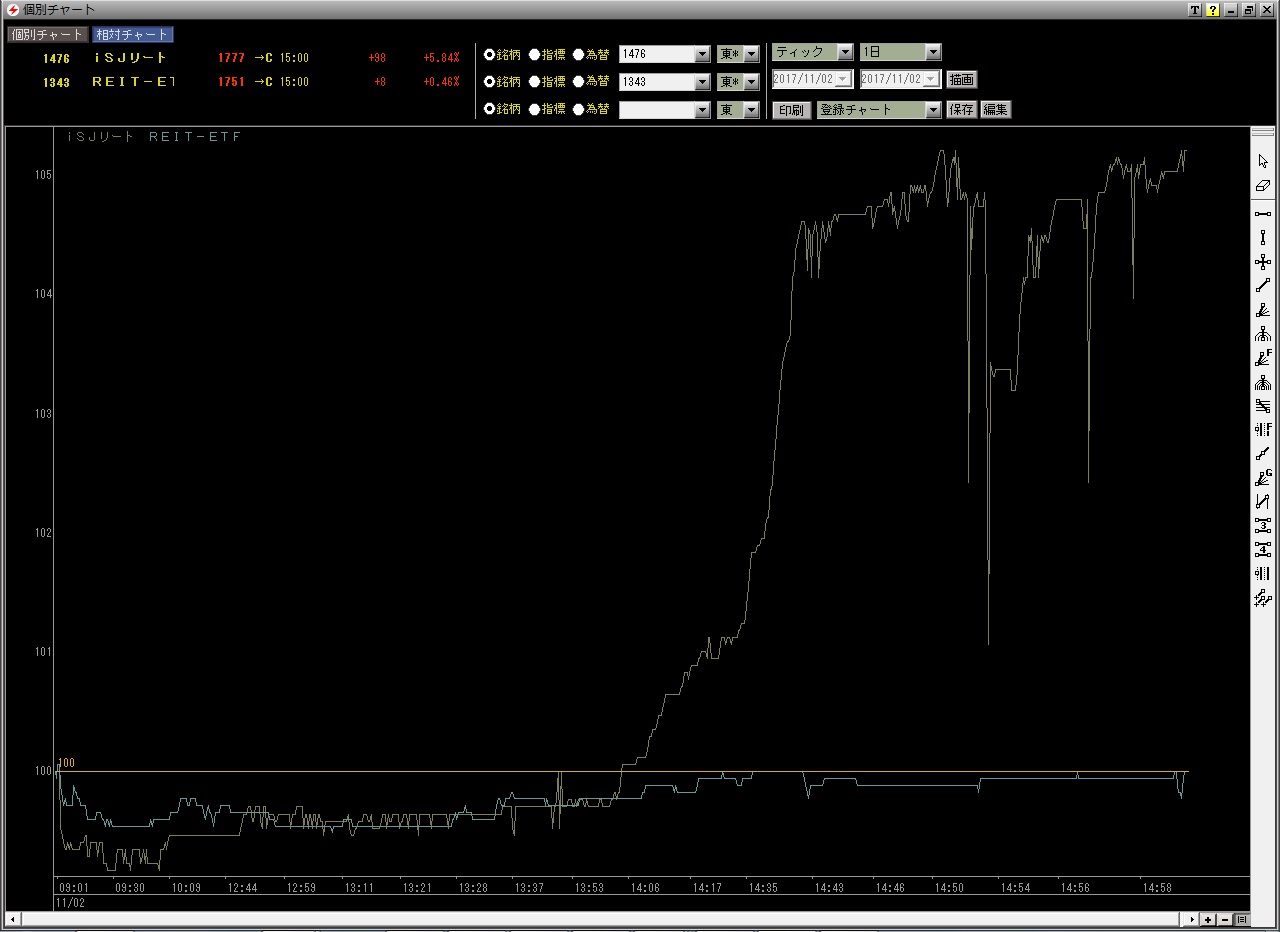1280x932 pixels.
Task: Select 為替 radio button in second row
Action: [x=579, y=81]
